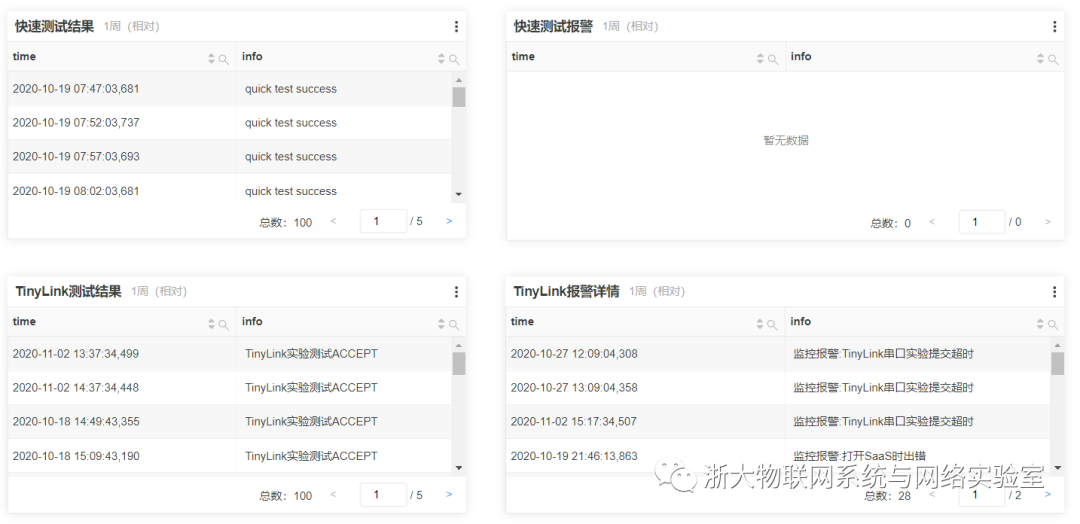Click 1周 (相对) time range of 快速测试结果
The width and height of the screenshot is (1080, 524).
tap(132, 27)
